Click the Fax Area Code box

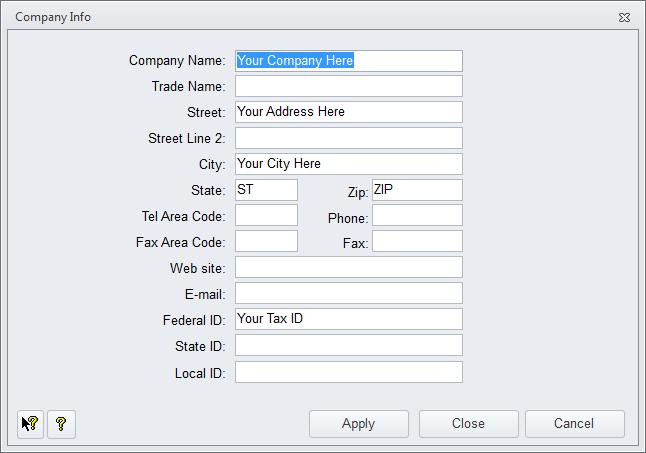266,242
